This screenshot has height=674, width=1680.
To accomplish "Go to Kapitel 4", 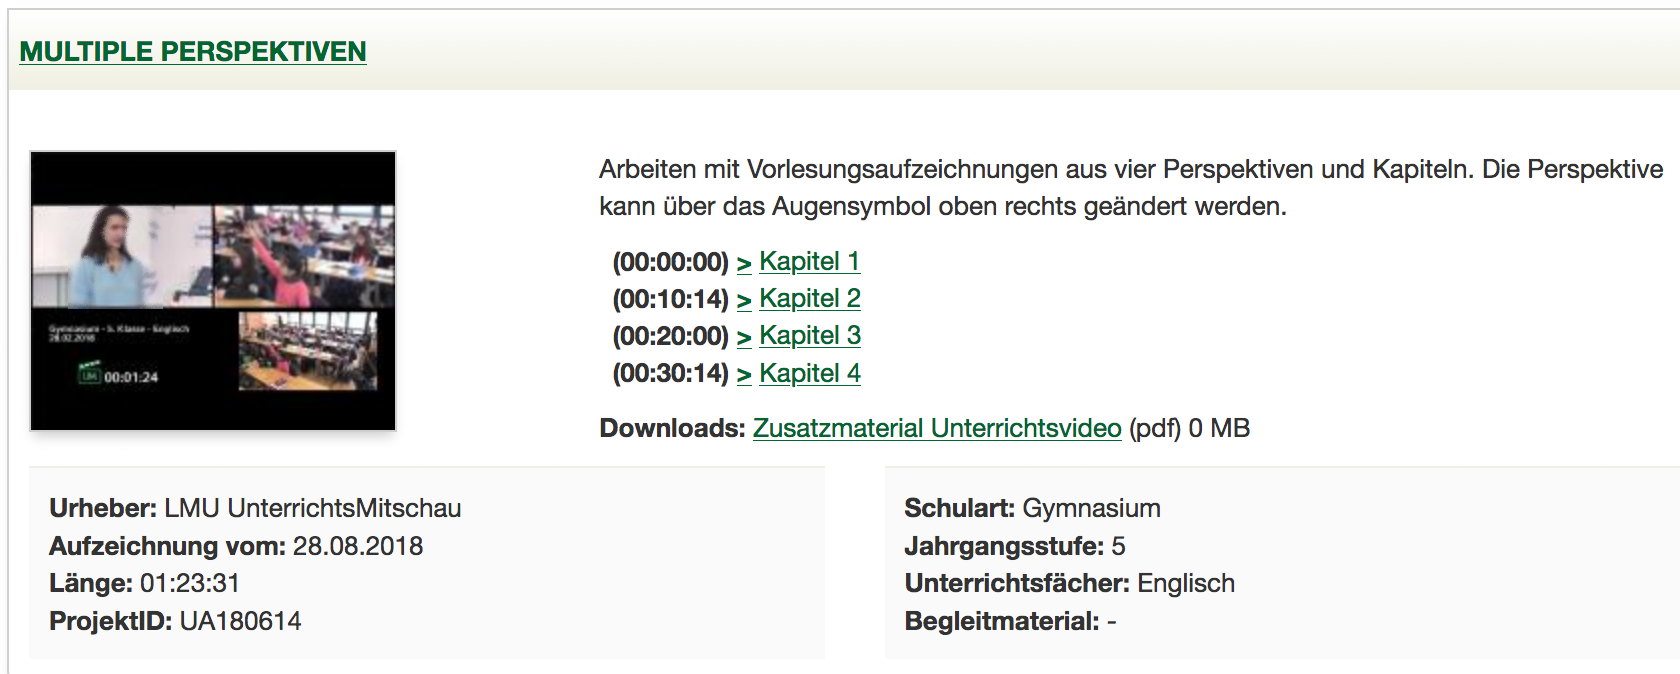I will (x=810, y=373).
